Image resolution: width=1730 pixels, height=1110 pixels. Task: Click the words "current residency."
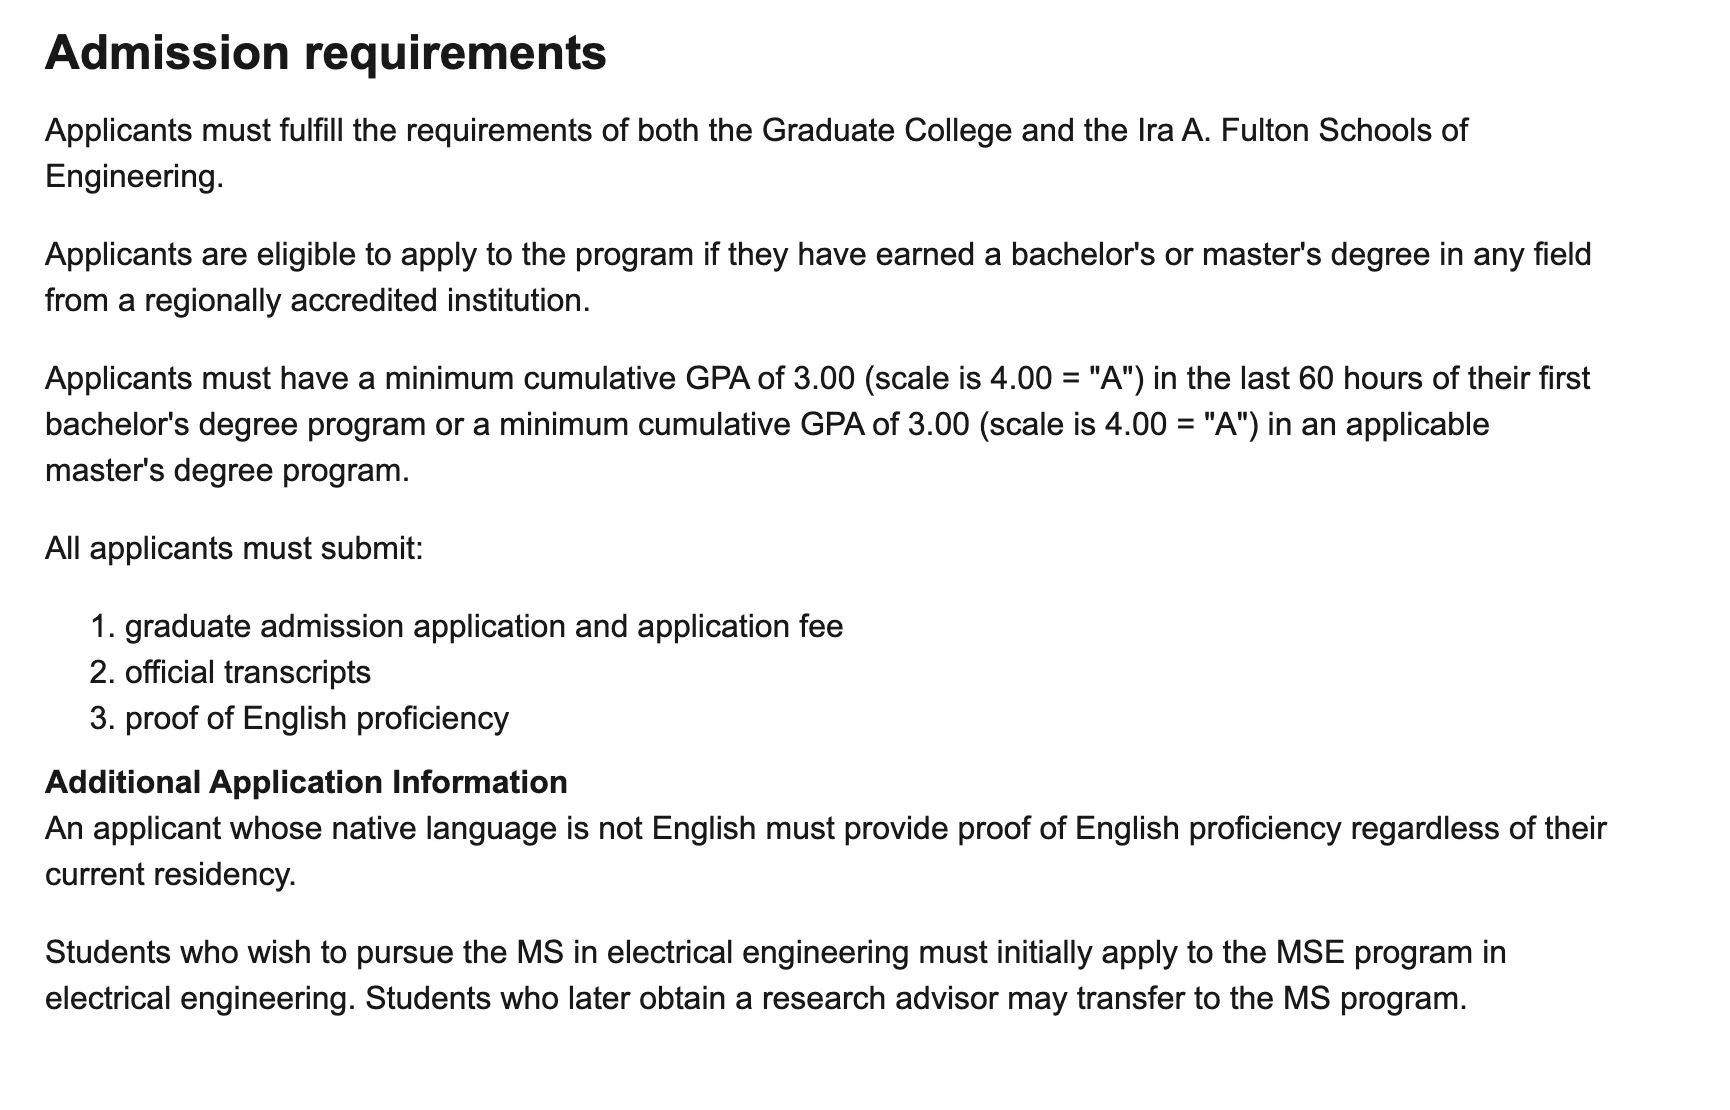point(170,874)
